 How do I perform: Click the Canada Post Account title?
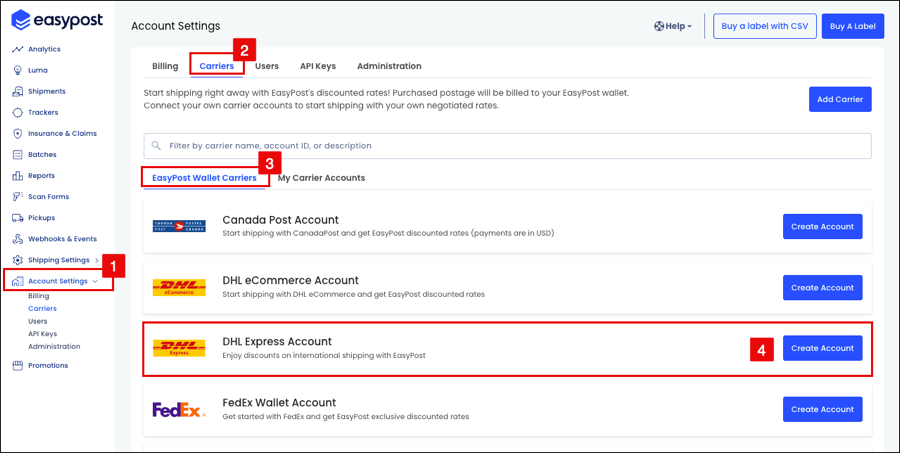281,220
